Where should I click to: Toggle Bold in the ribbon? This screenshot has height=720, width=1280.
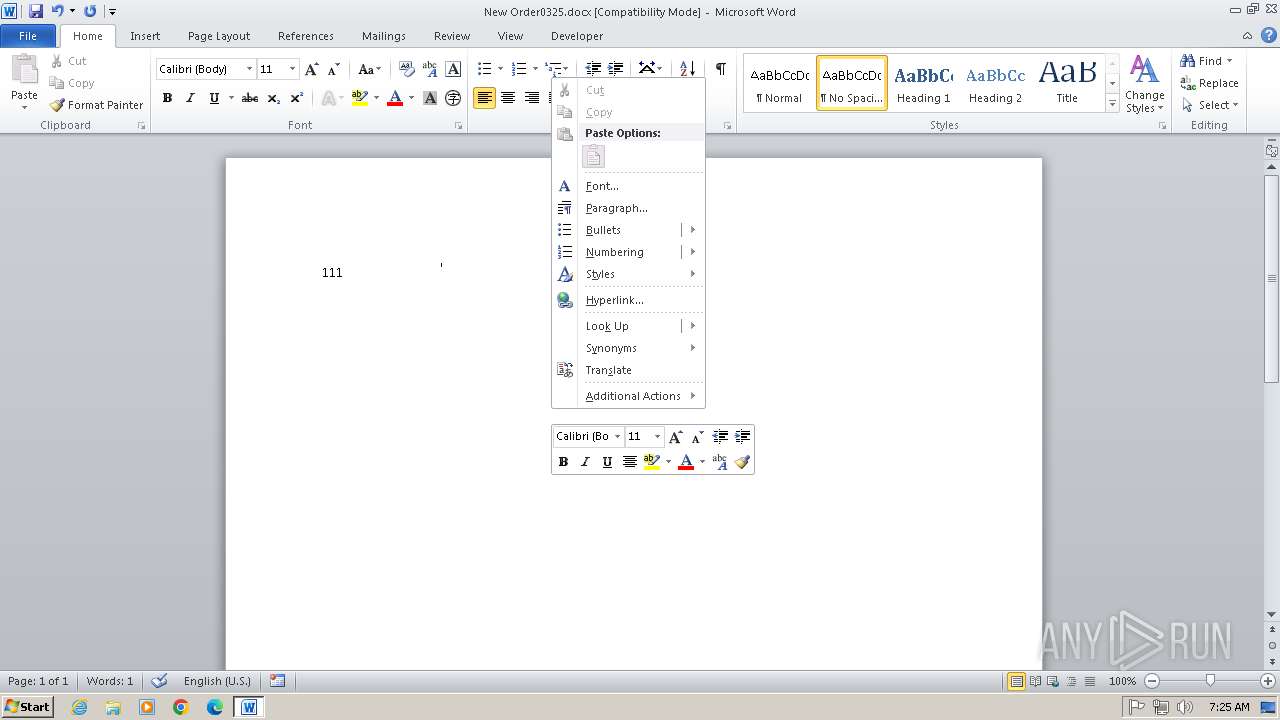pyautogui.click(x=167, y=98)
